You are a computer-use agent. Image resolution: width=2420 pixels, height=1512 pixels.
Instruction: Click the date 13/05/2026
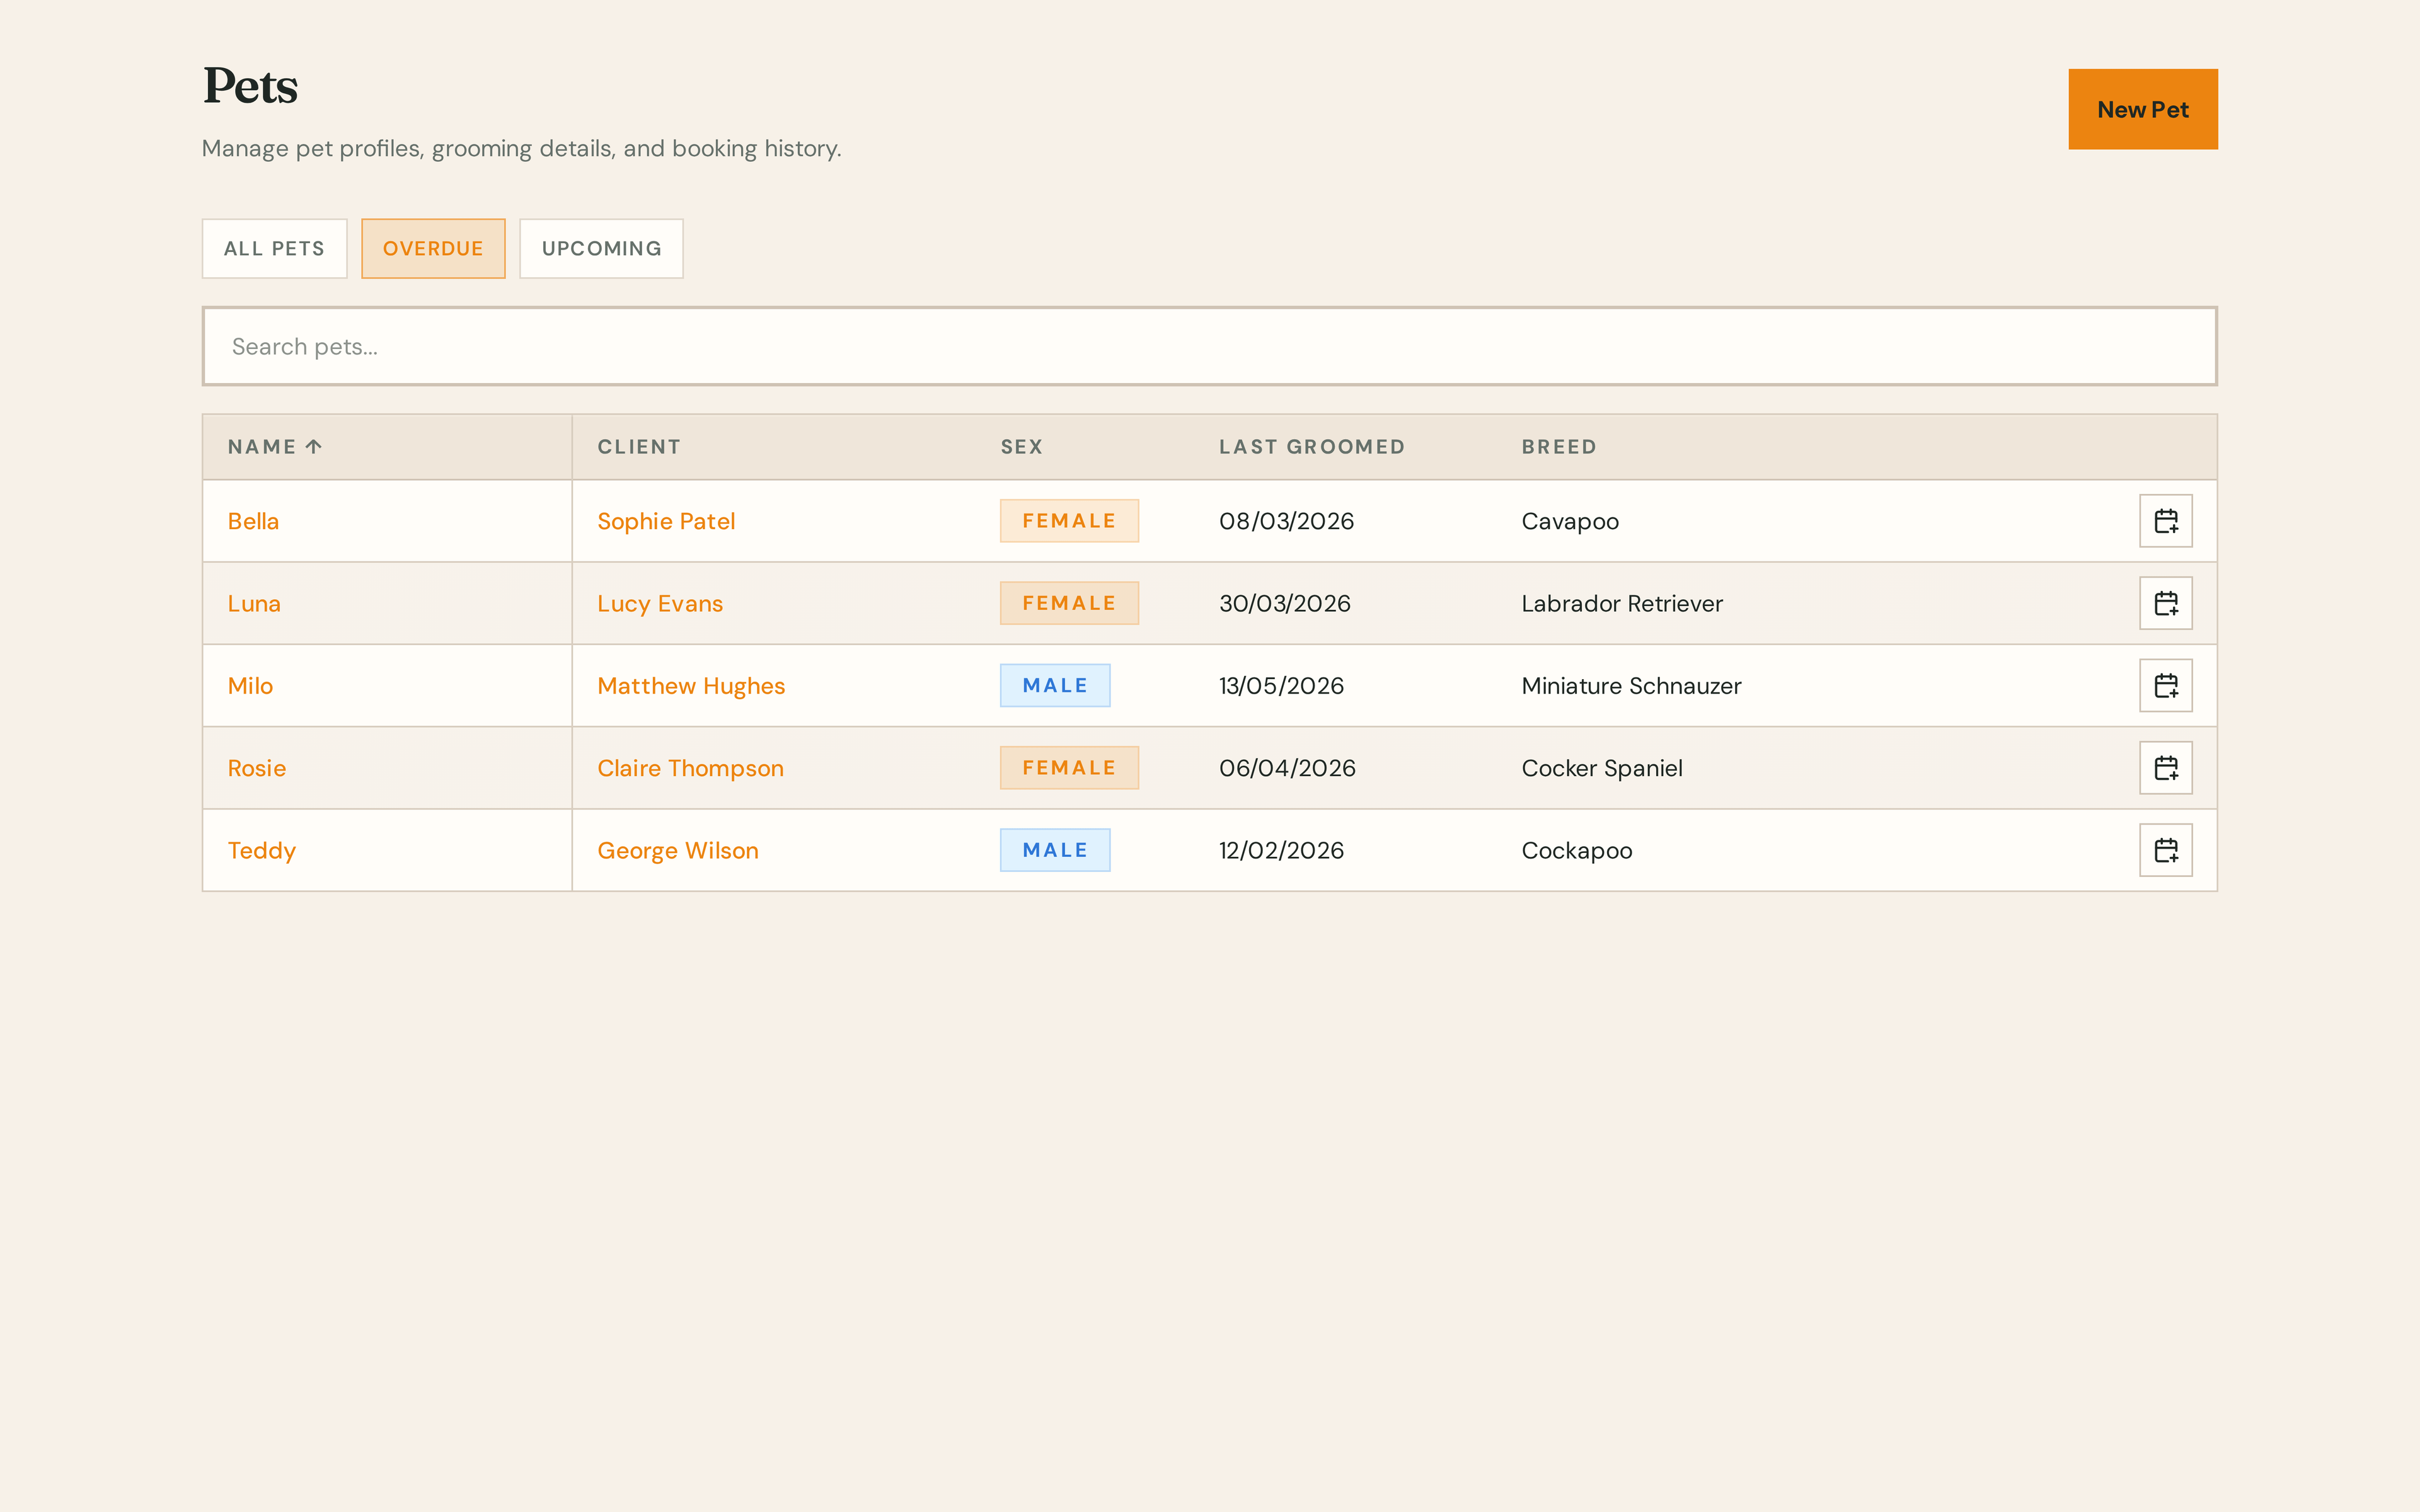1281,685
